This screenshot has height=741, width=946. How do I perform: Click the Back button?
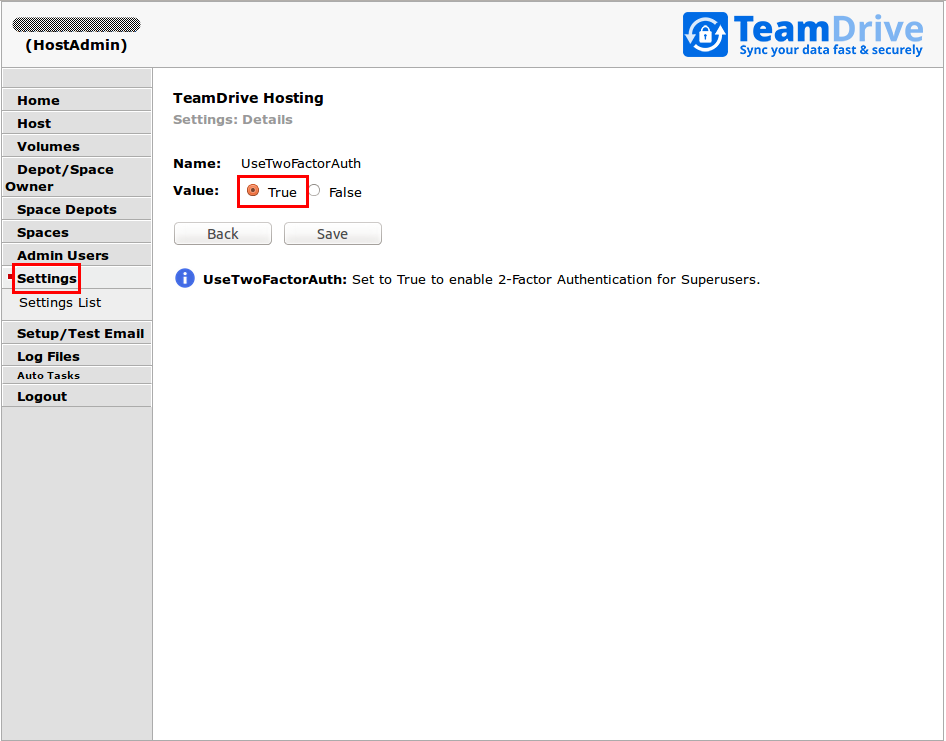tap(223, 234)
